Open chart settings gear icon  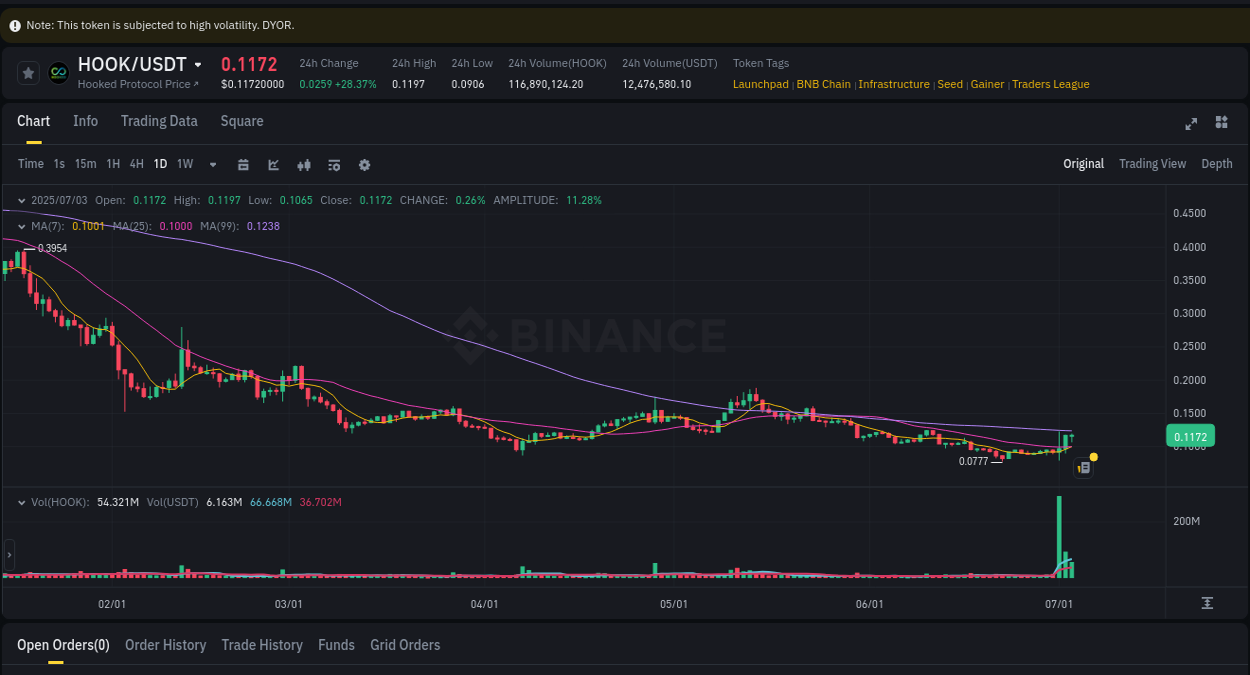click(x=364, y=164)
